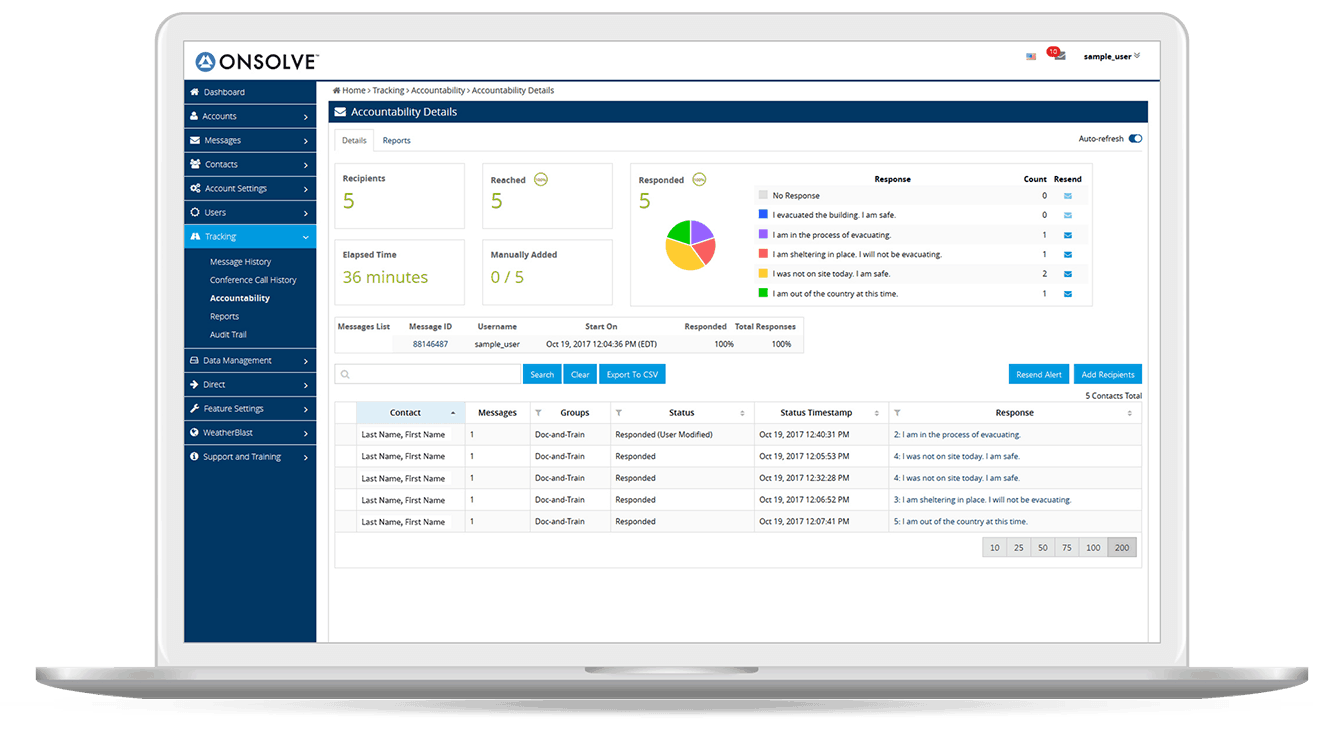Open the sample_user account dropdown
This screenshot has width=1344, height=730.
click(1112, 57)
